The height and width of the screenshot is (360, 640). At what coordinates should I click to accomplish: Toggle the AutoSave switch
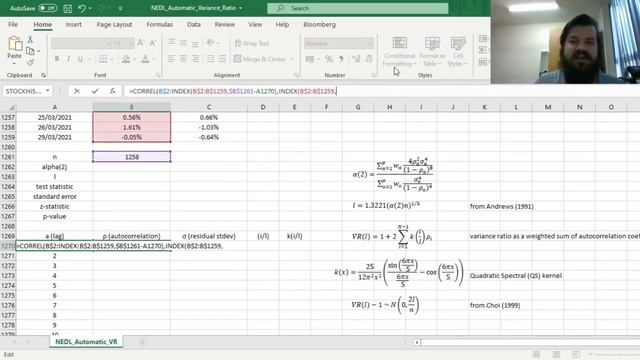(x=47, y=8)
